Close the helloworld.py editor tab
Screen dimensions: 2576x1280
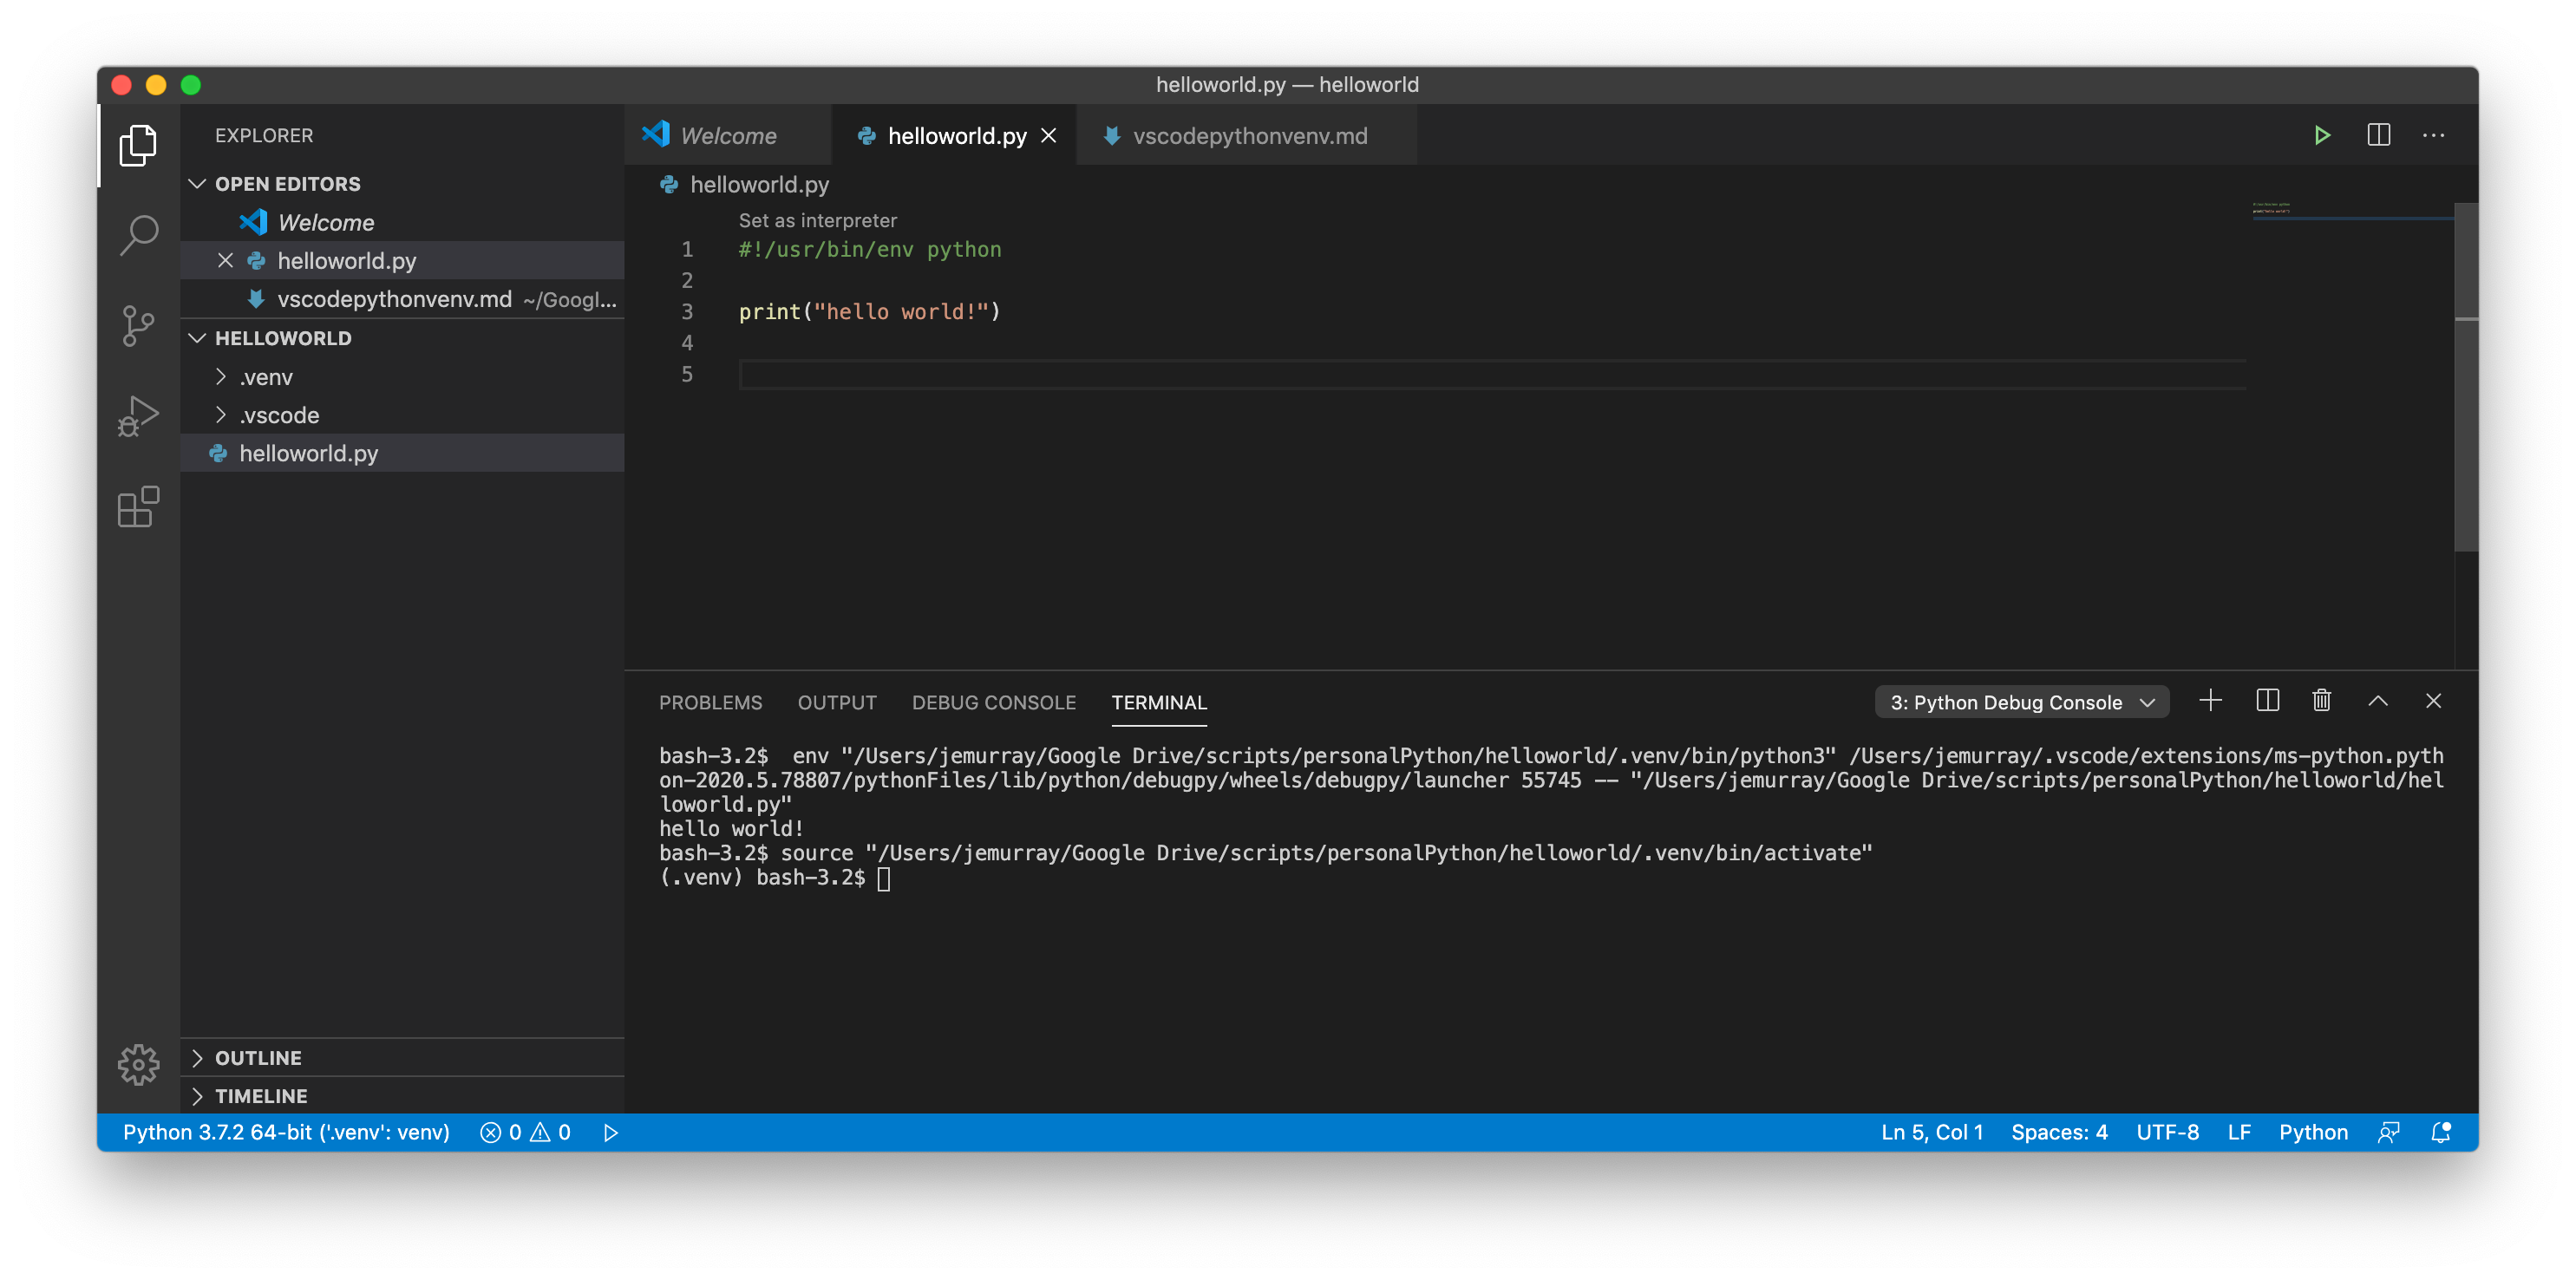[1051, 134]
